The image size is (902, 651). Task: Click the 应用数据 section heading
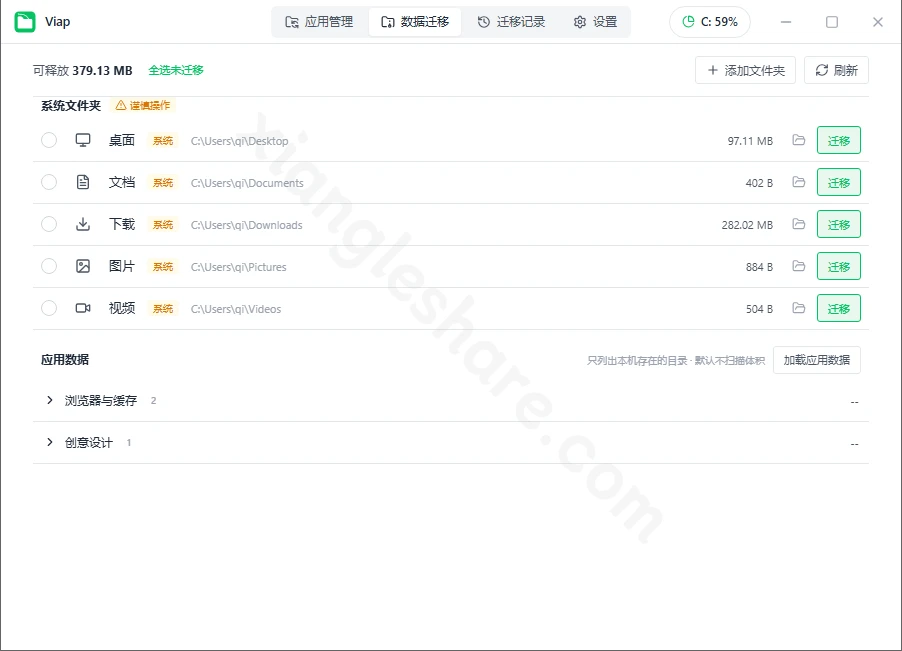coord(65,359)
